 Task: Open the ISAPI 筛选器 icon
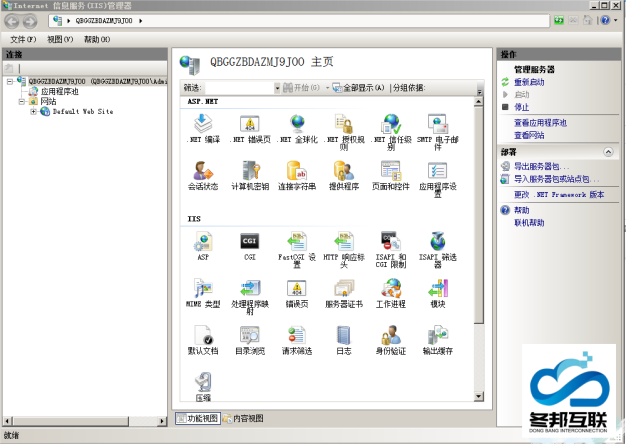(x=438, y=249)
